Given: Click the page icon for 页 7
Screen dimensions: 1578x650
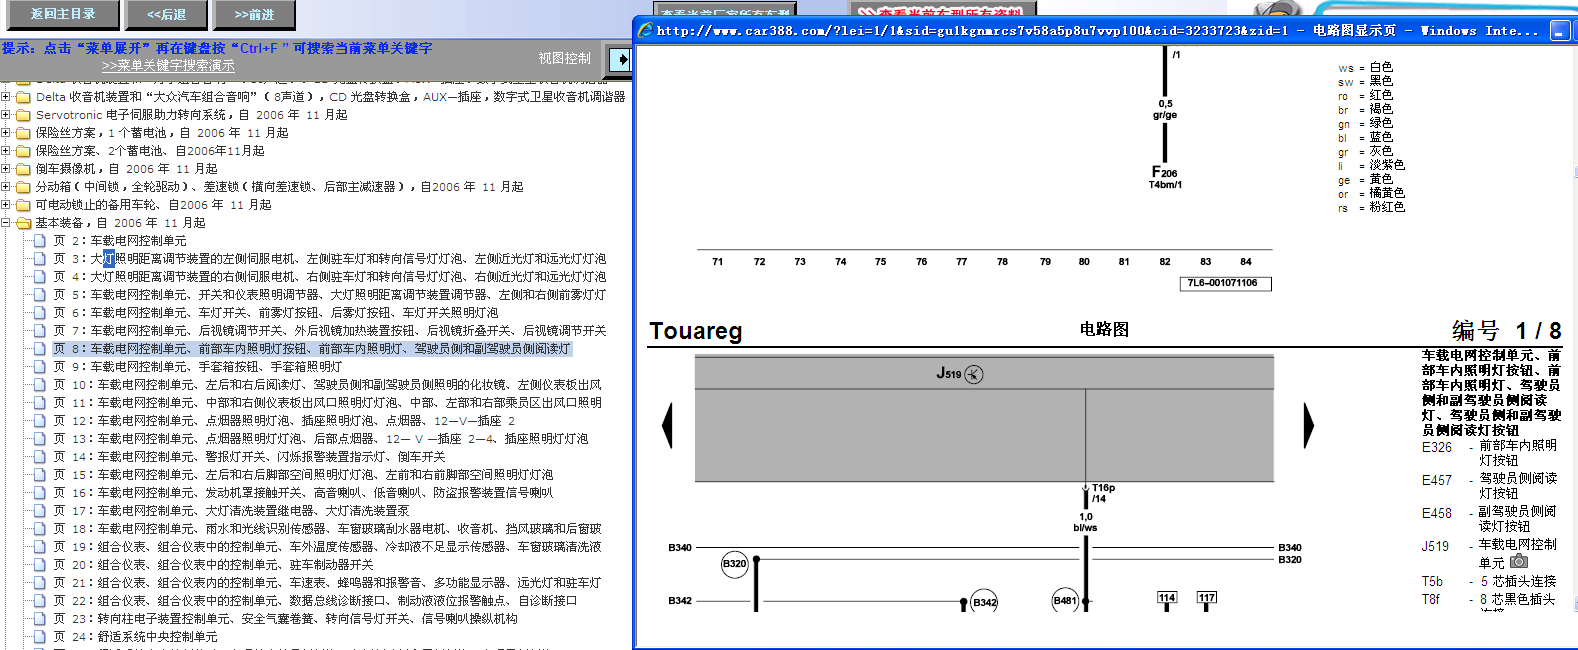Looking at the screenshot, I should [x=40, y=331].
